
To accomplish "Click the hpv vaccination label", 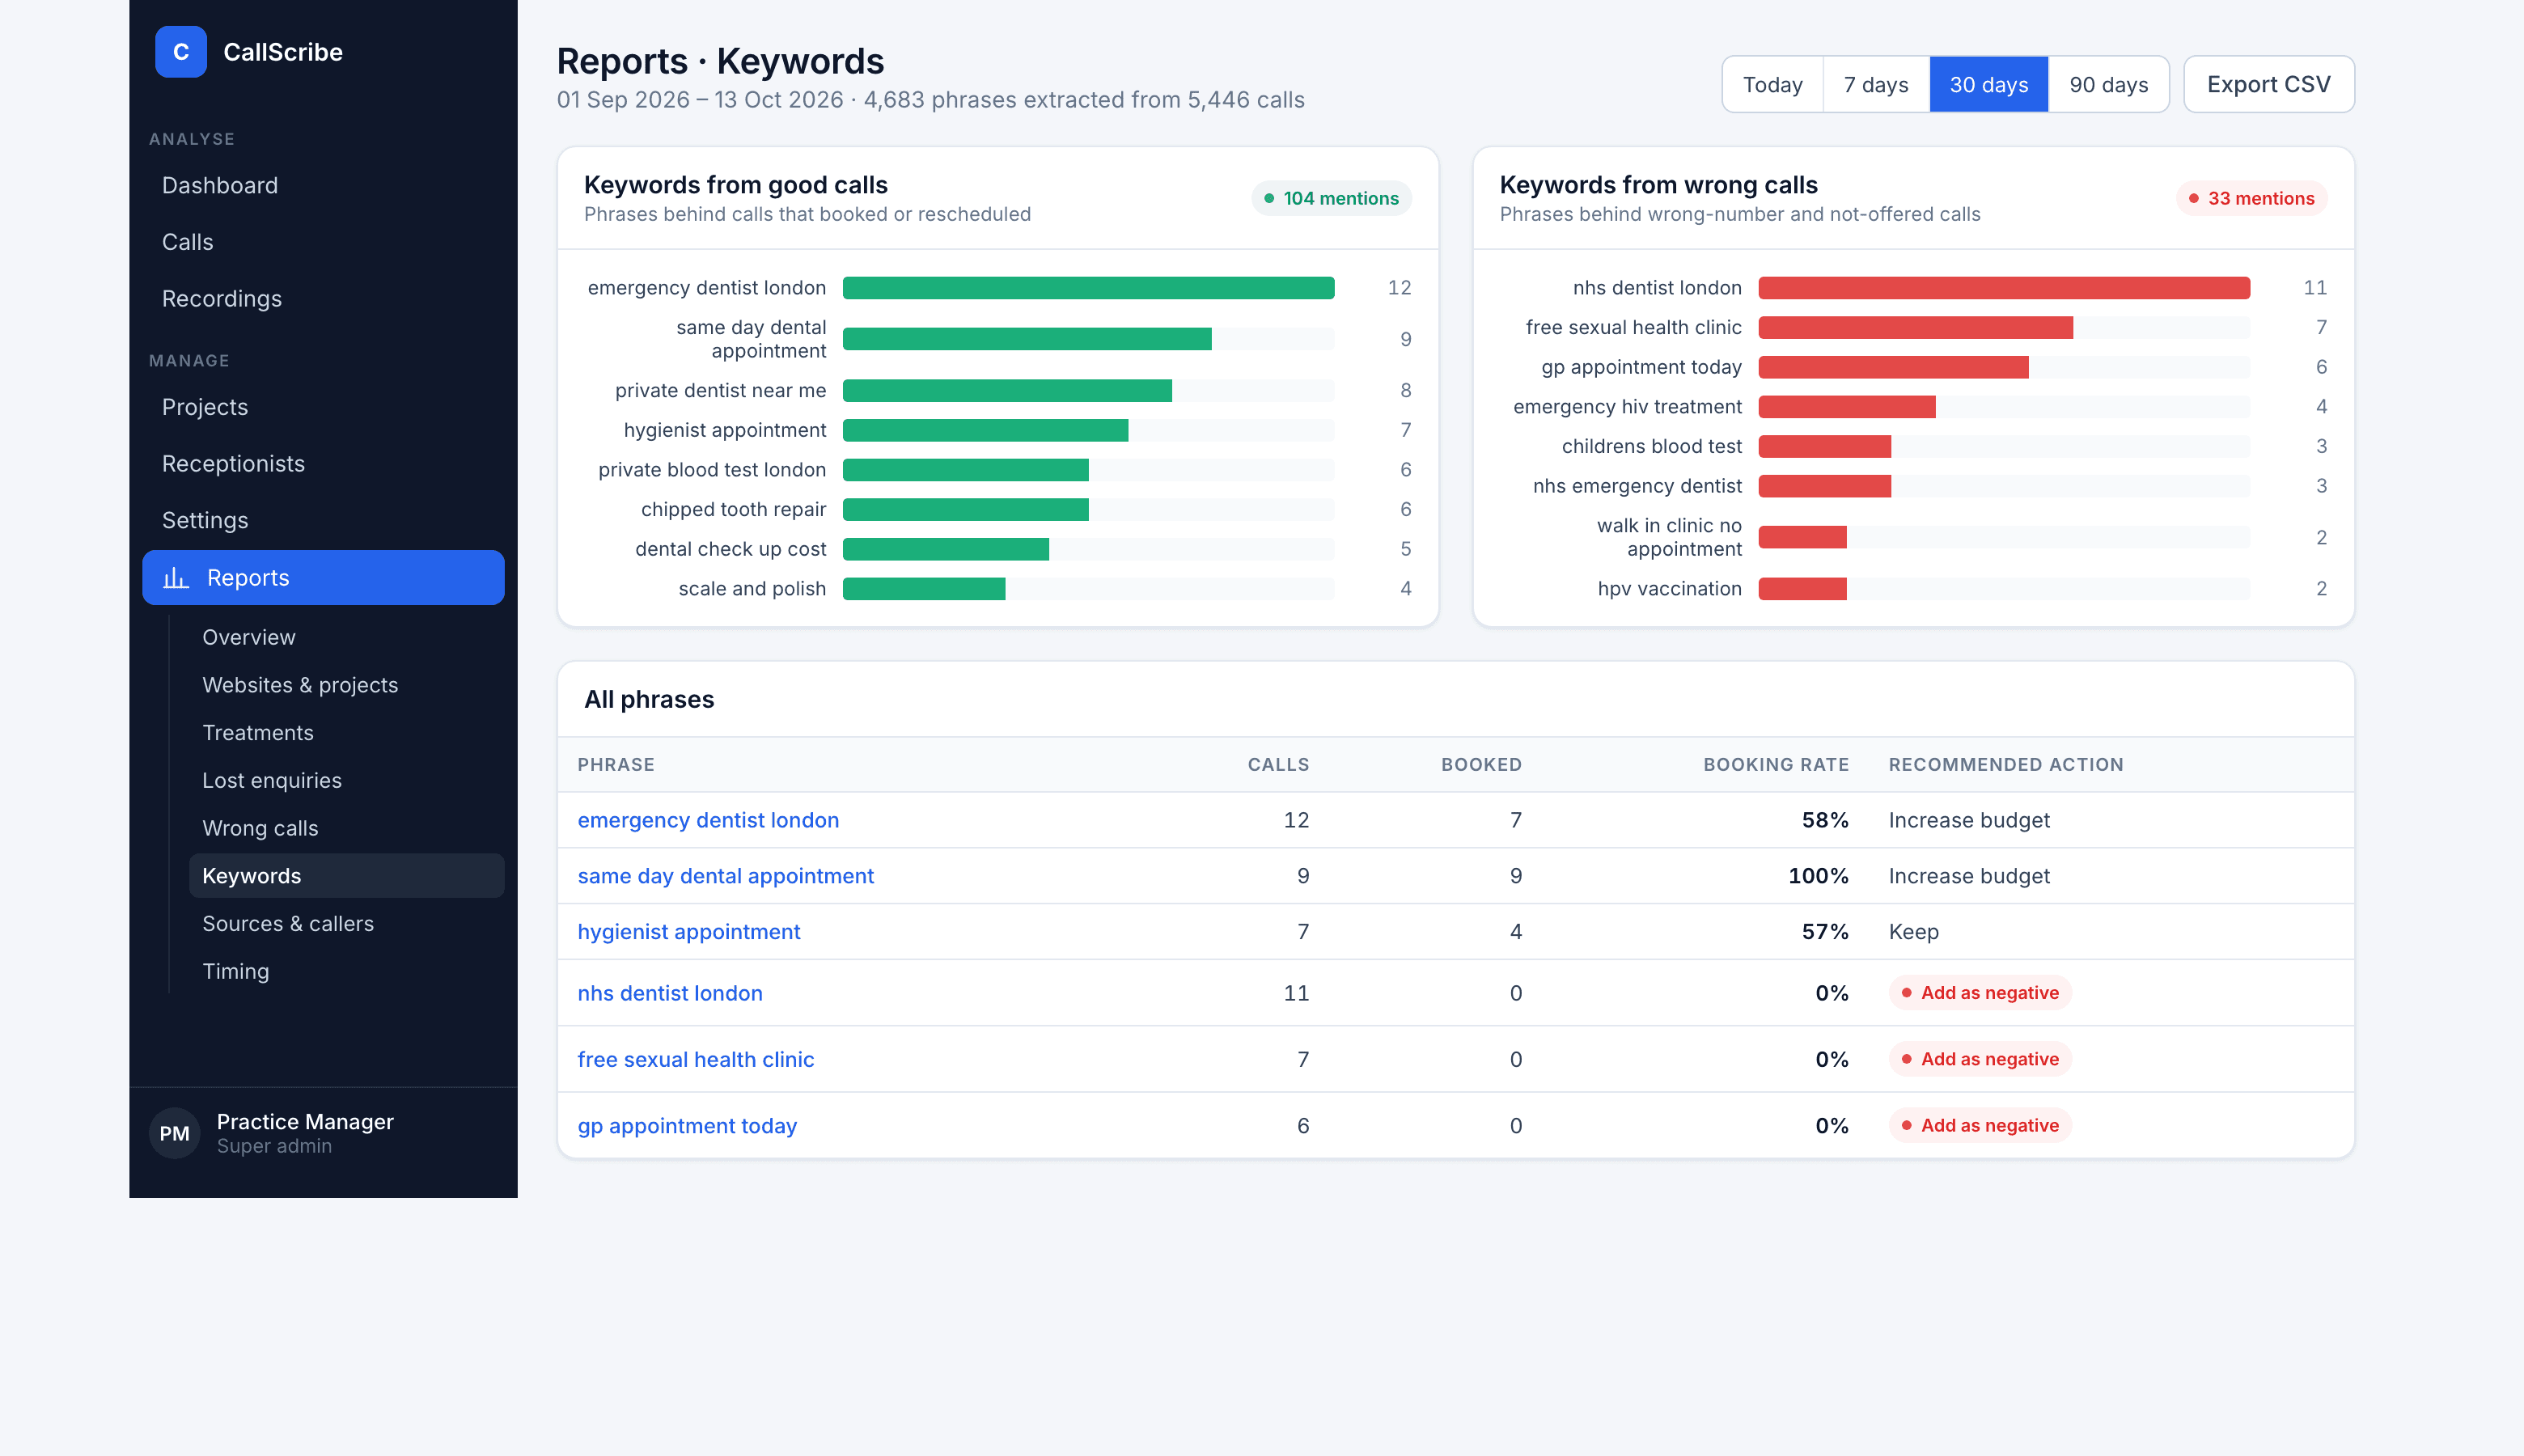I will click(x=1669, y=589).
